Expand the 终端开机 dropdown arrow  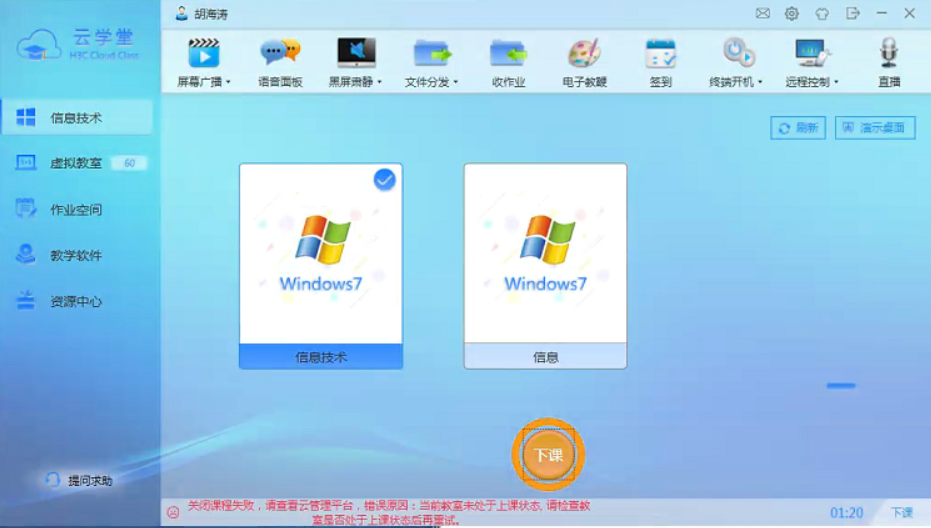click(x=761, y=82)
